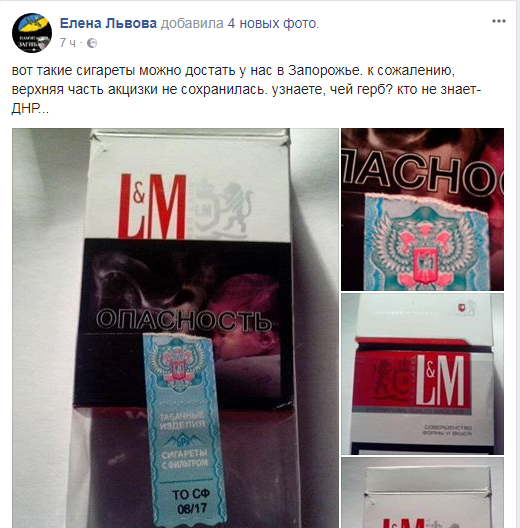This screenshot has width=520, height=528.
Task: Click the 'ТАБАЧНЫЕ ИЗДЕЛИЯ' text on stamp
Action: click(182, 420)
